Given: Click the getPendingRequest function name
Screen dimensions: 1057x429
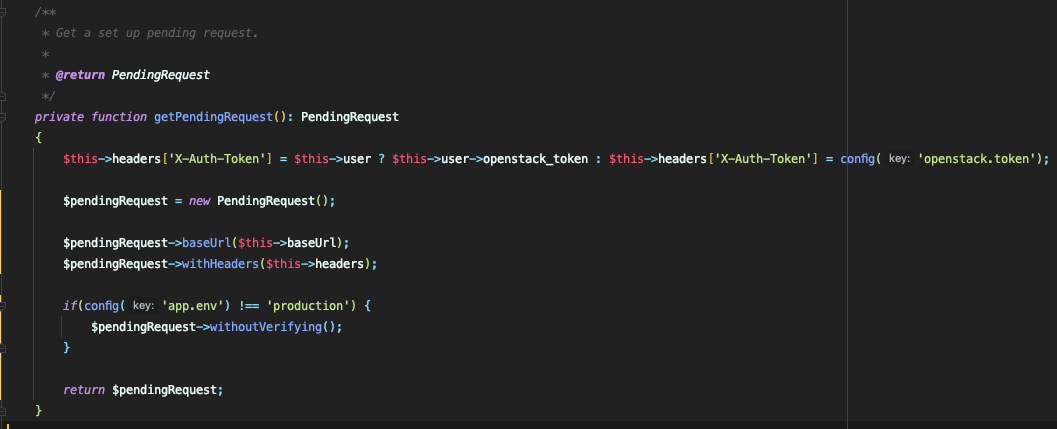Looking at the screenshot, I should click(212, 117).
